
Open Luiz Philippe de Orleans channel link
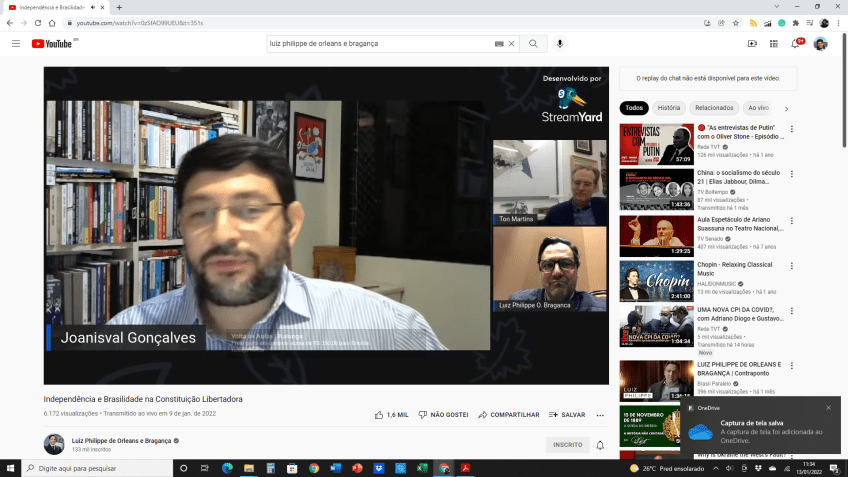pyautogui.click(x=121, y=440)
